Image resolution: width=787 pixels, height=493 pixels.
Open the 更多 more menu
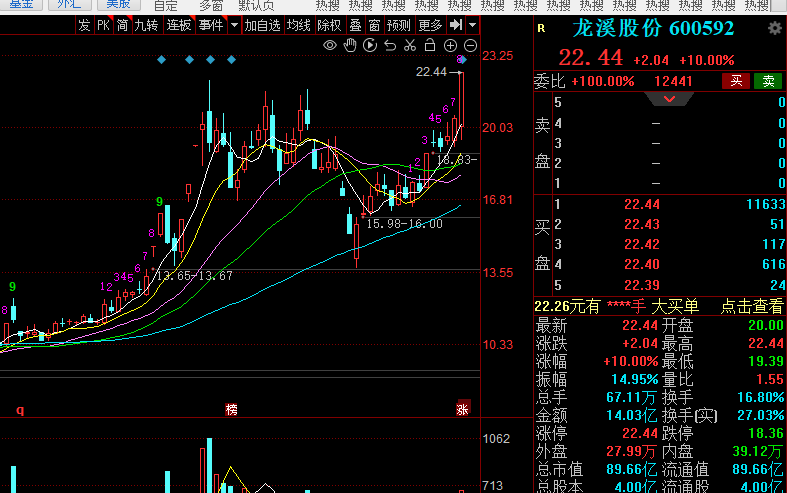pyautogui.click(x=430, y=25)
